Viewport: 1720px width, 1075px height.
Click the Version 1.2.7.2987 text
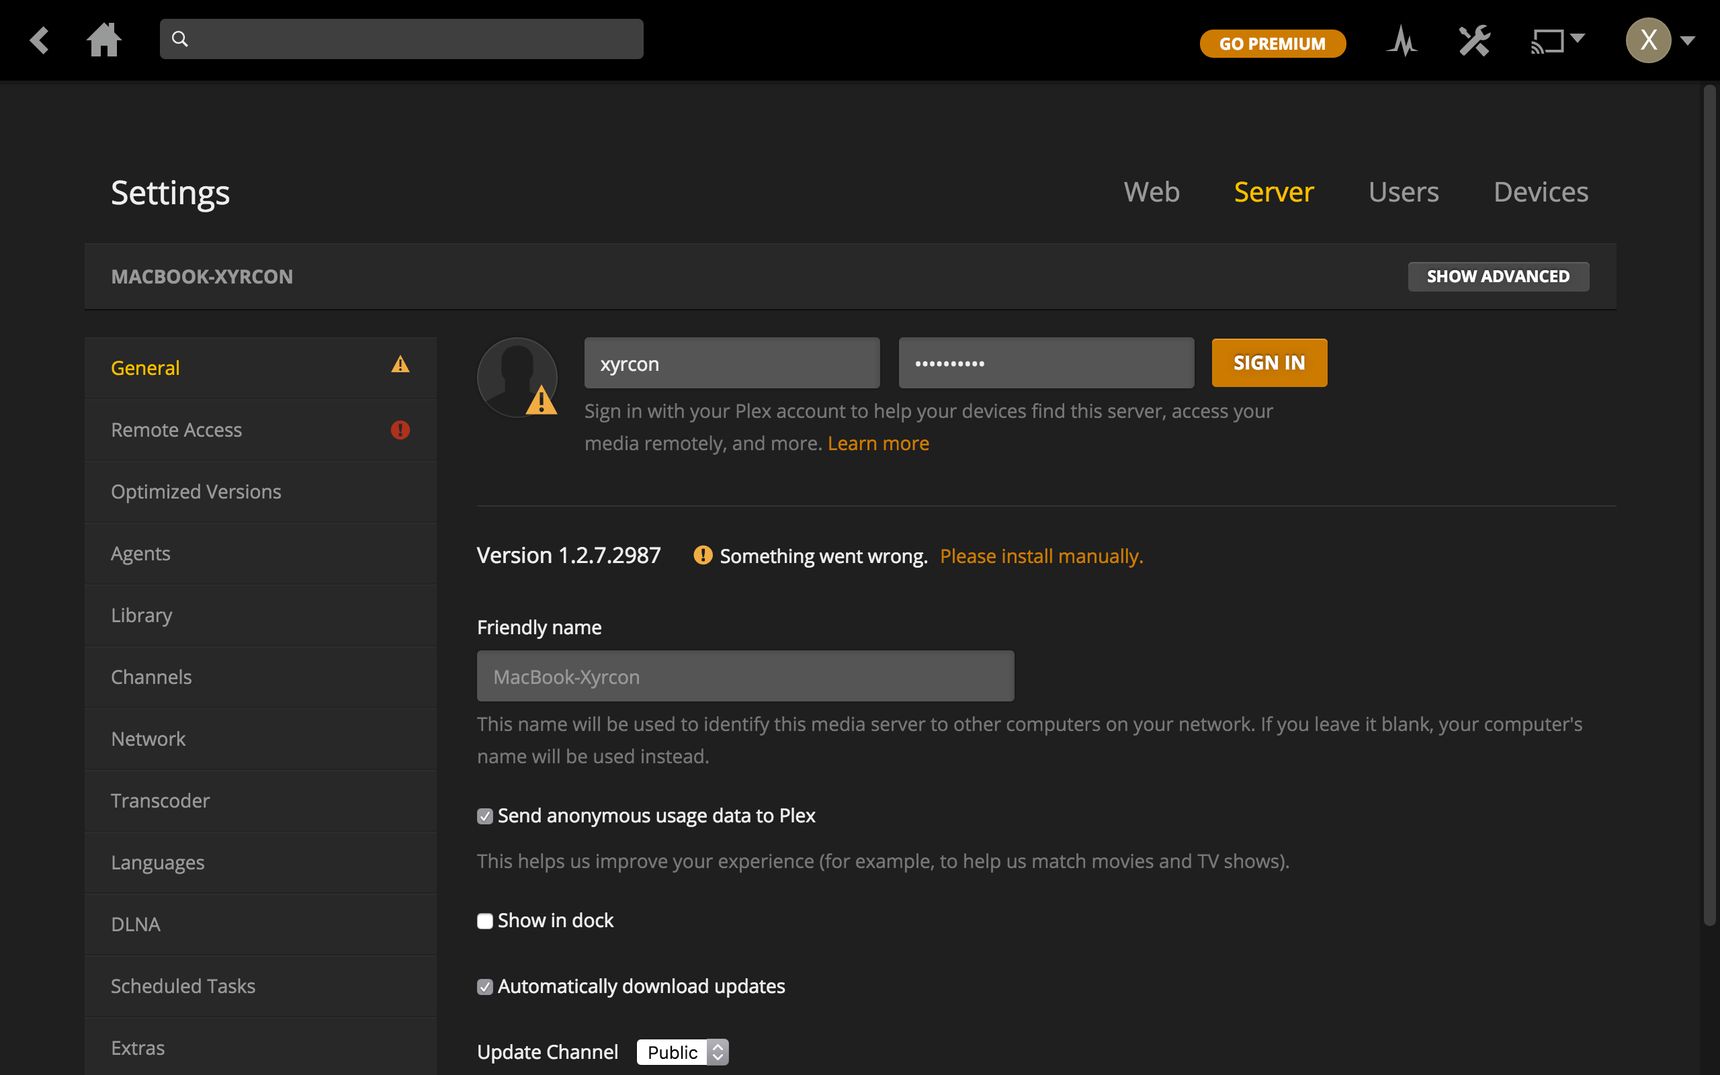569,555
